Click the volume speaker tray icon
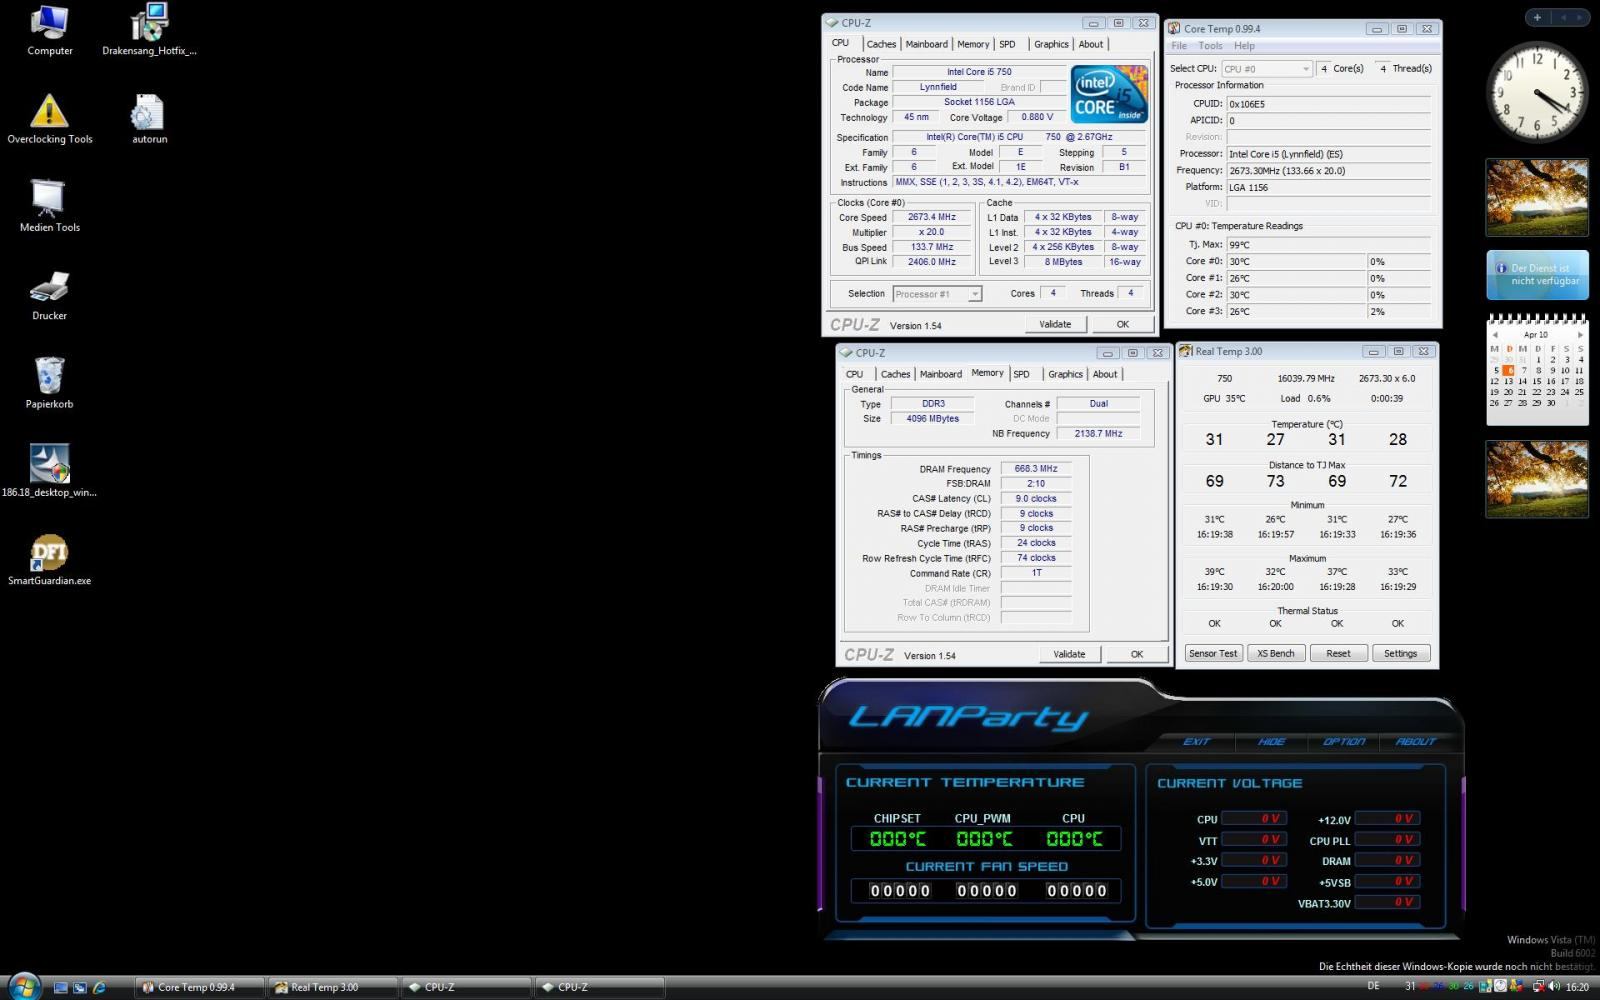1600x1000 pixels. point(1555,987)
